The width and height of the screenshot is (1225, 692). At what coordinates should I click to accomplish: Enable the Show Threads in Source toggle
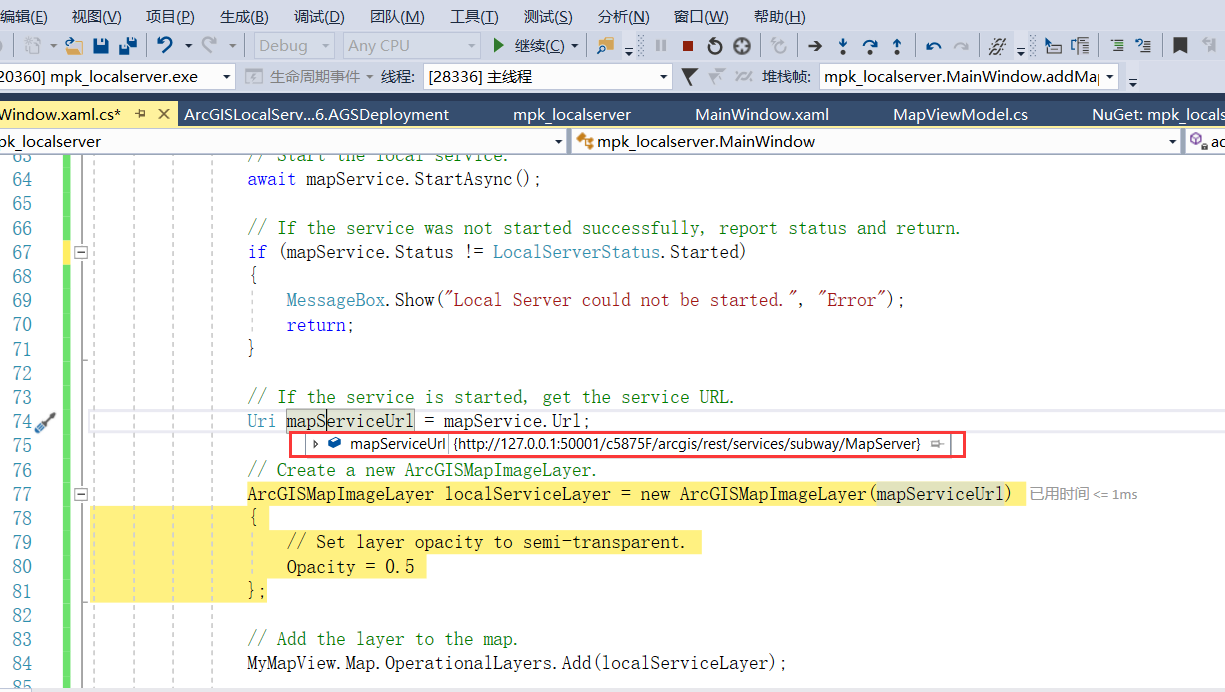(742, 76)
